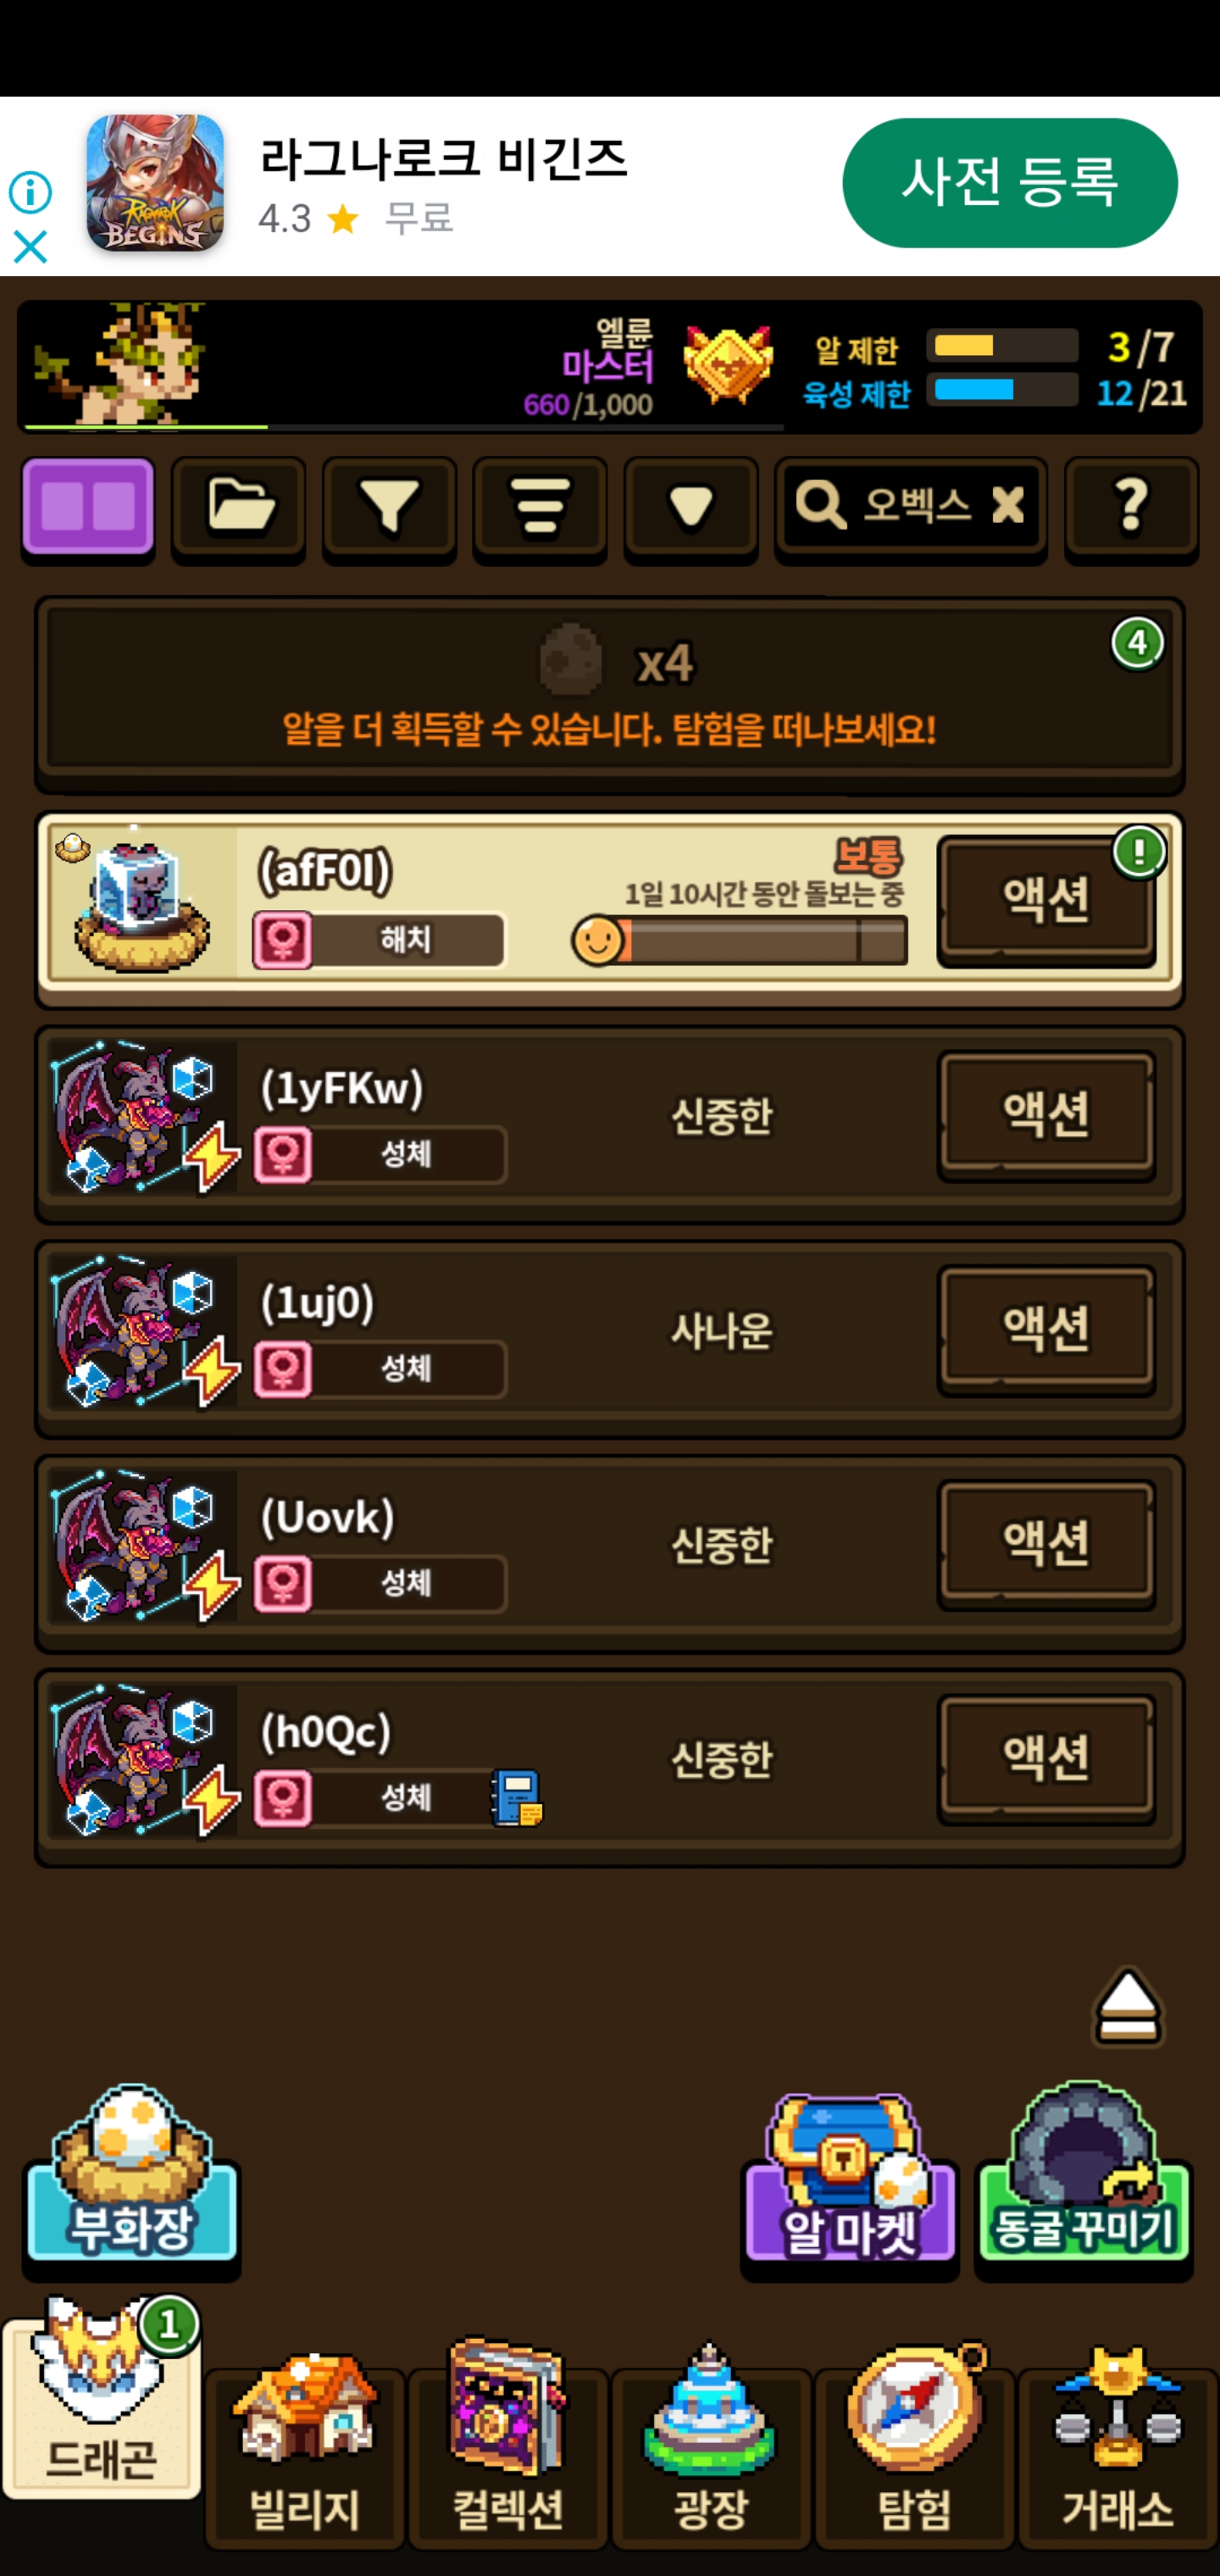Click the care progress bar for afF0l
This screenshot has height=2576, width=1220.
tap(741, 940)
